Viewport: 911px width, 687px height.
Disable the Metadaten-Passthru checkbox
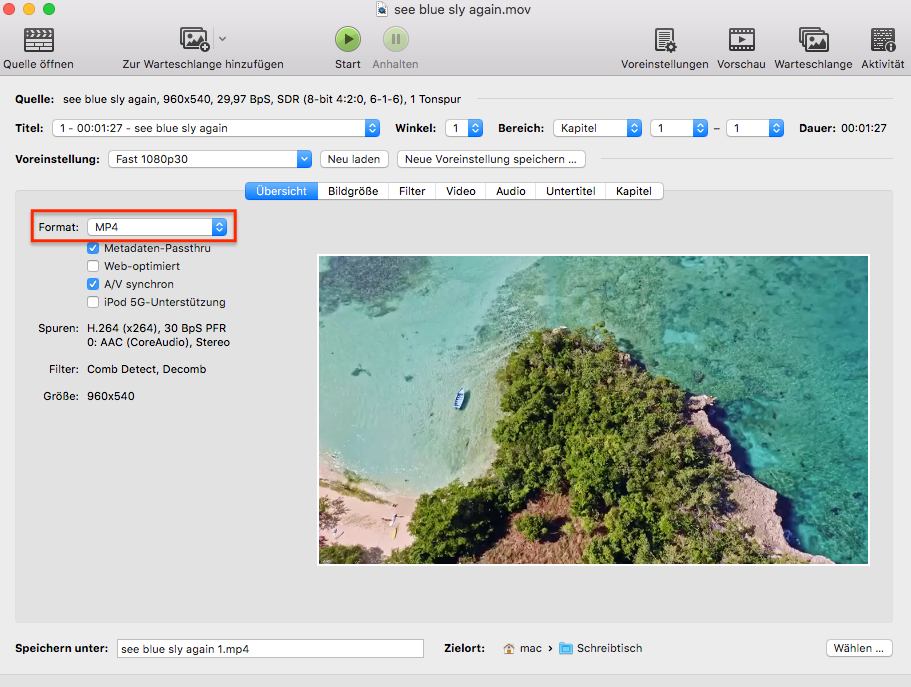tap(93, 248)
